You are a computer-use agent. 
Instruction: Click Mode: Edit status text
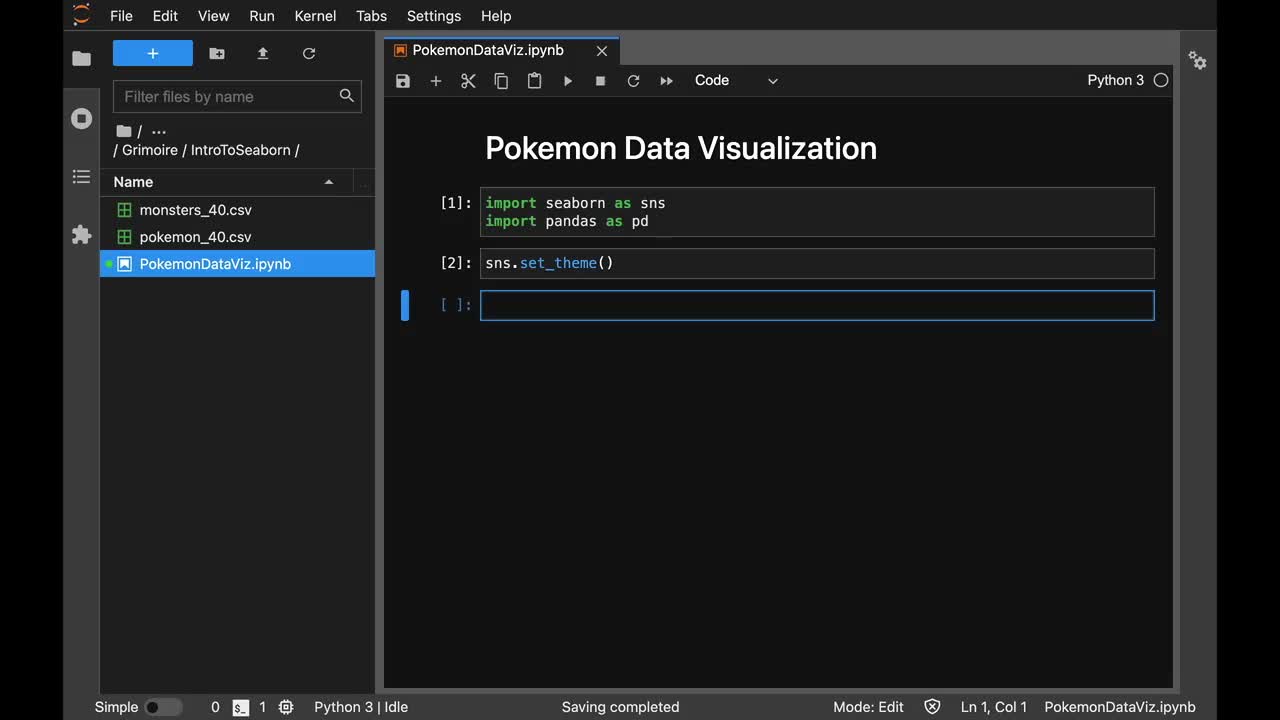pyautogui.click(x=868, y=707)
